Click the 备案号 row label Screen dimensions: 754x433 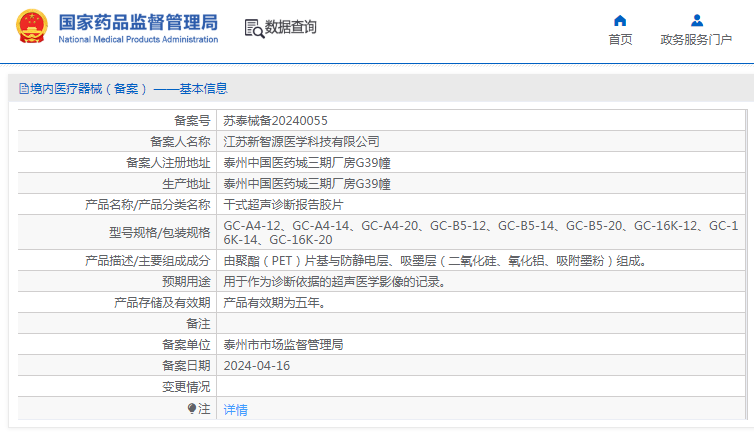192,121
